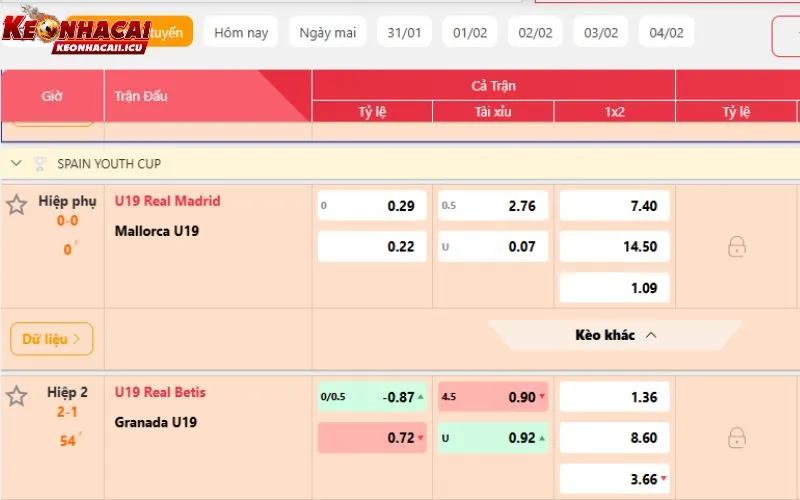Pick handicap odds 0.72 for Granada U19
Viewport: 800px width, 500px height.
pyautogui.click(x=372, y=438)
